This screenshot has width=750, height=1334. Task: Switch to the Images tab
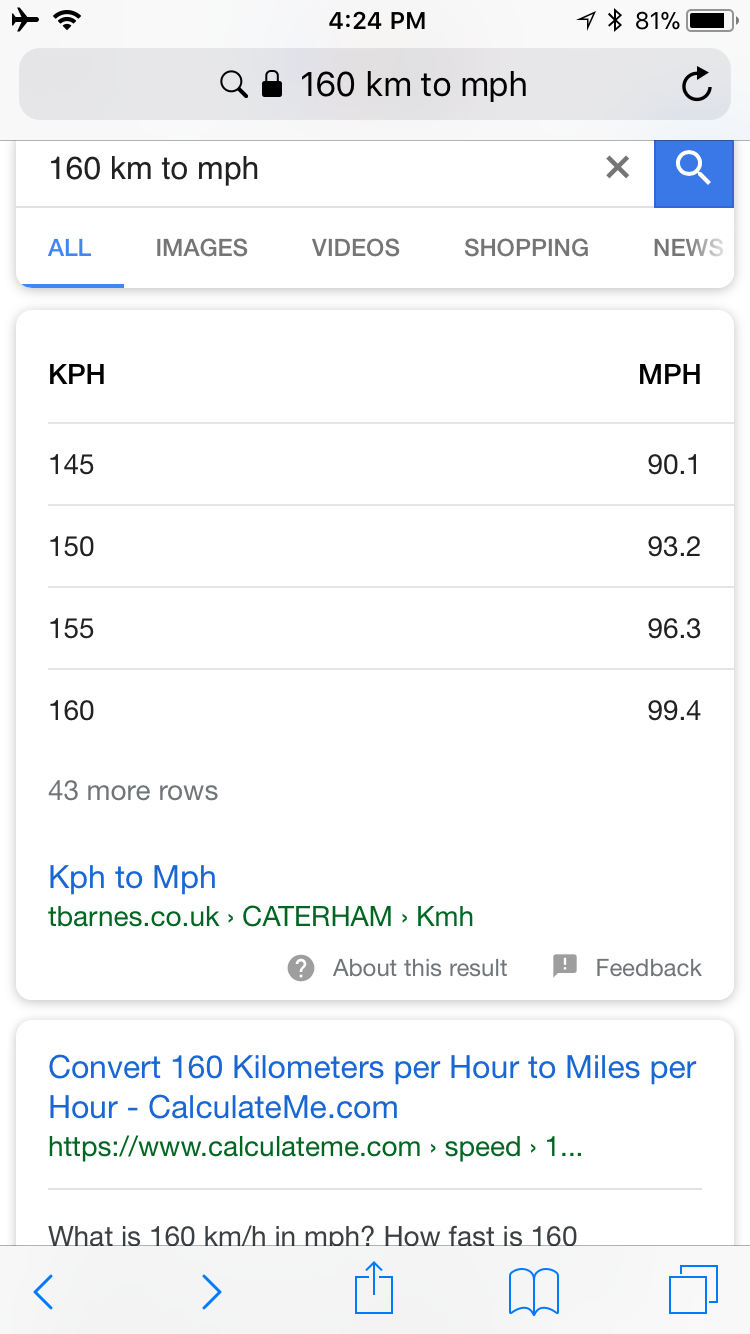tap(201, 248)
